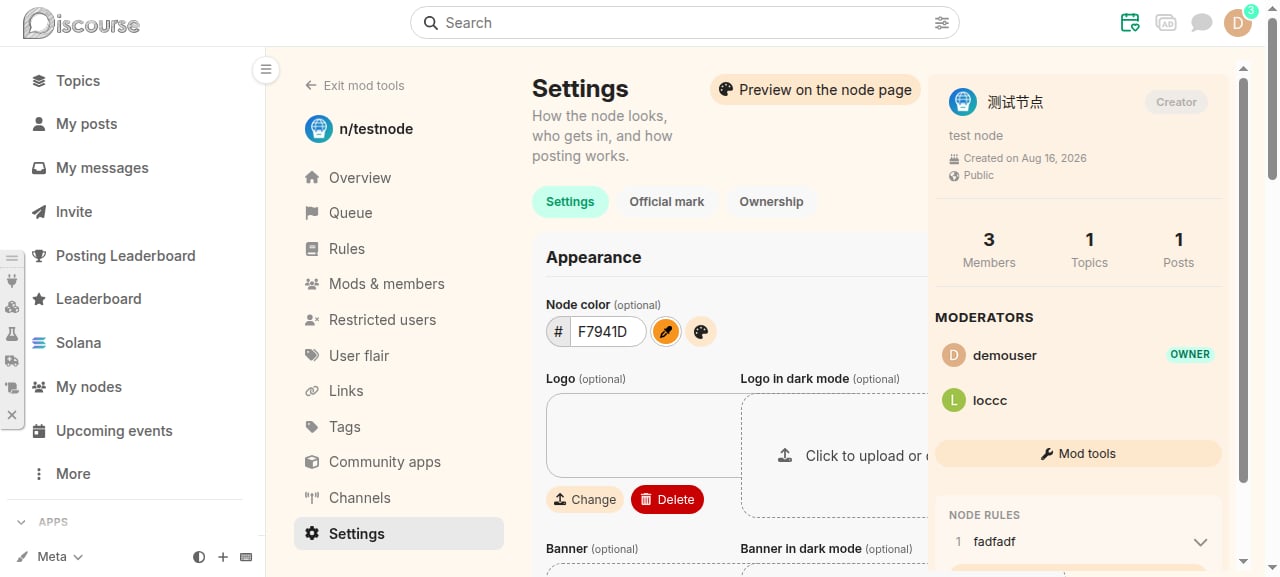The image size is (1280, 577).
Task: Select Settings in mod tools menu
Action: click(399, 534)
